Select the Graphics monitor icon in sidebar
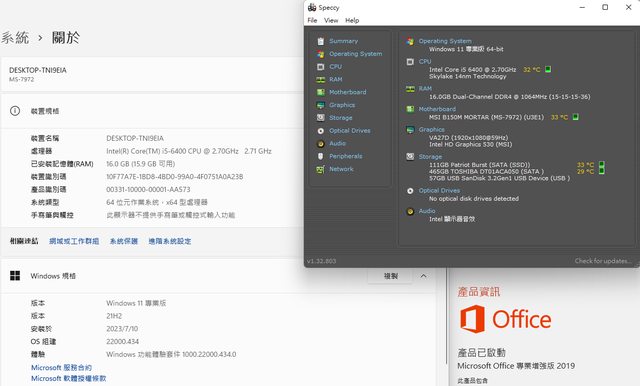640x386 pixels. (321, 105)
